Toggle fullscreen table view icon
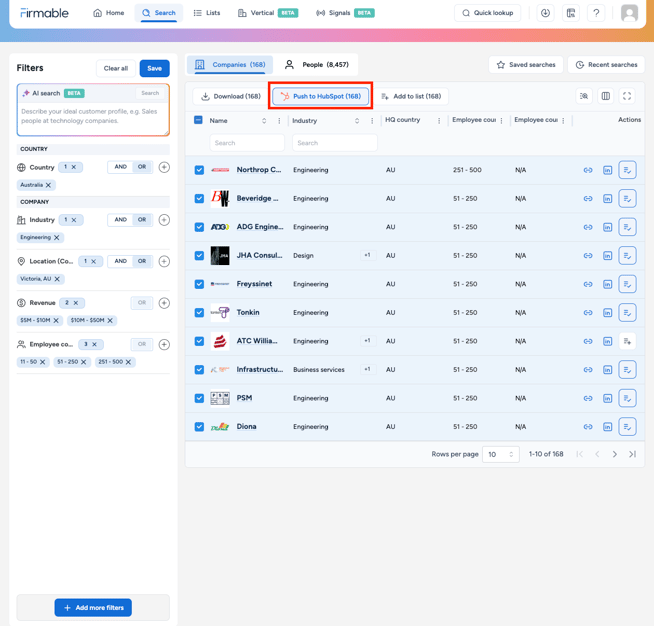Image resolution: width=654 pixels, height=626 pixels. click(626, 96)
